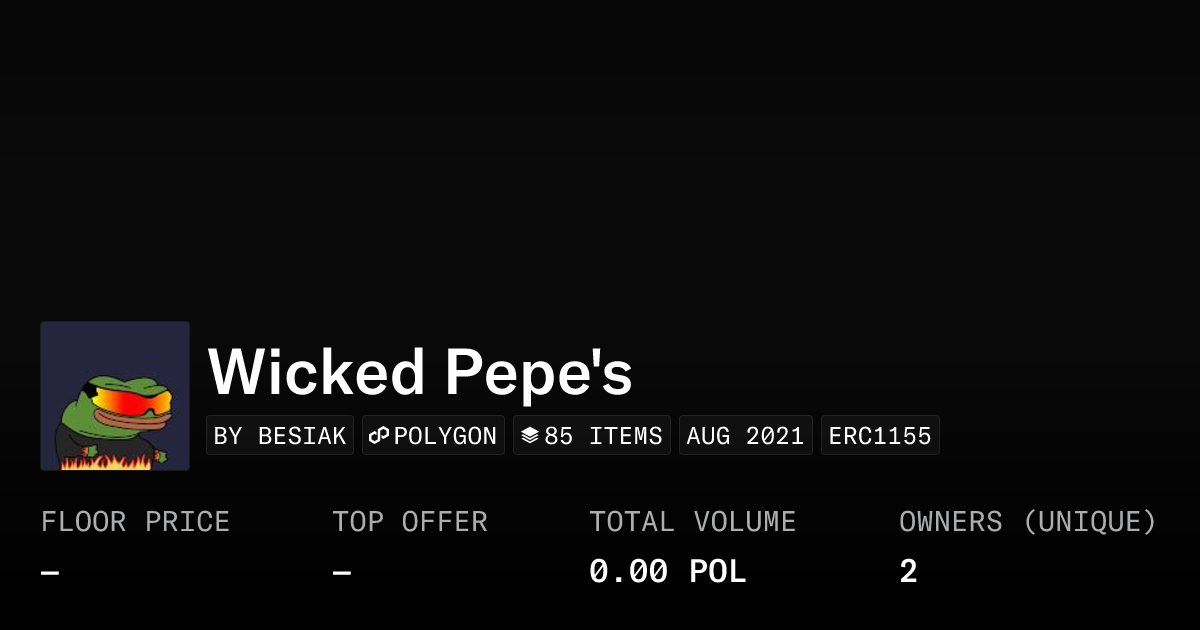Click the Polygon chain-link icon
Image resolution: width=1200 pixels, height=630 pixels.
[379, 436]
